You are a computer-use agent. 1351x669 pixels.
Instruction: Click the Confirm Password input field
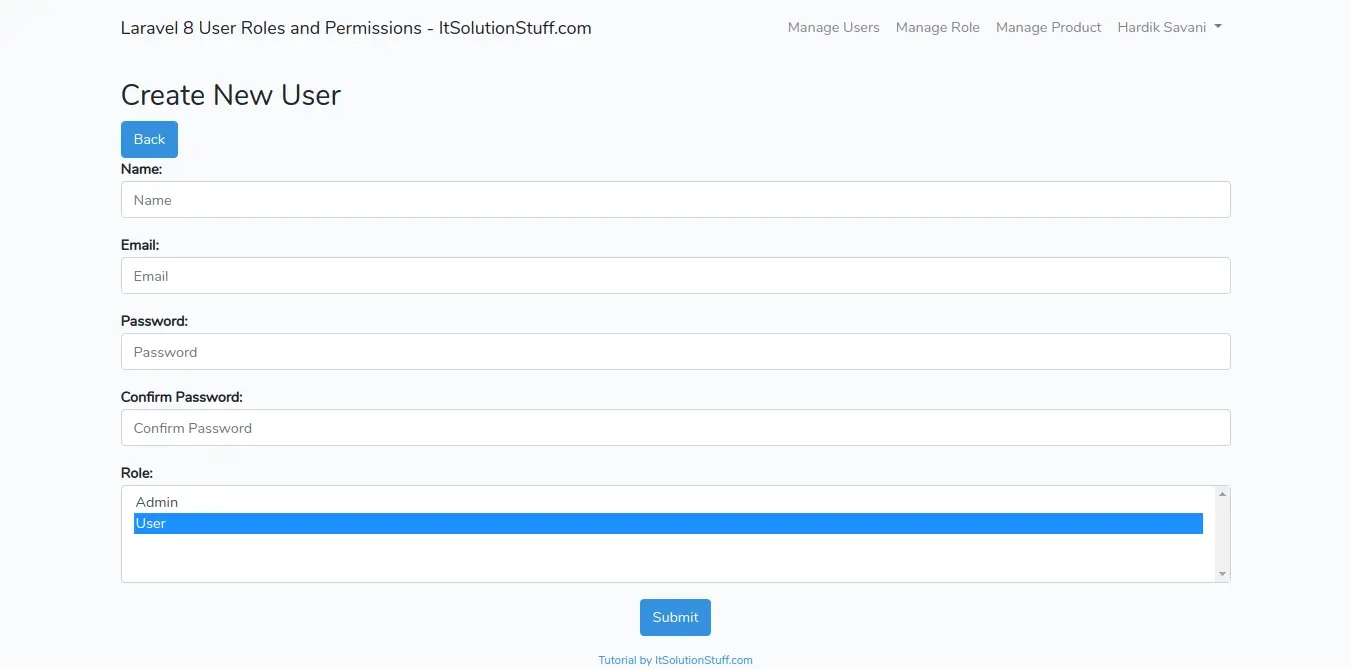pyautogui.click(x=675, y=428)
